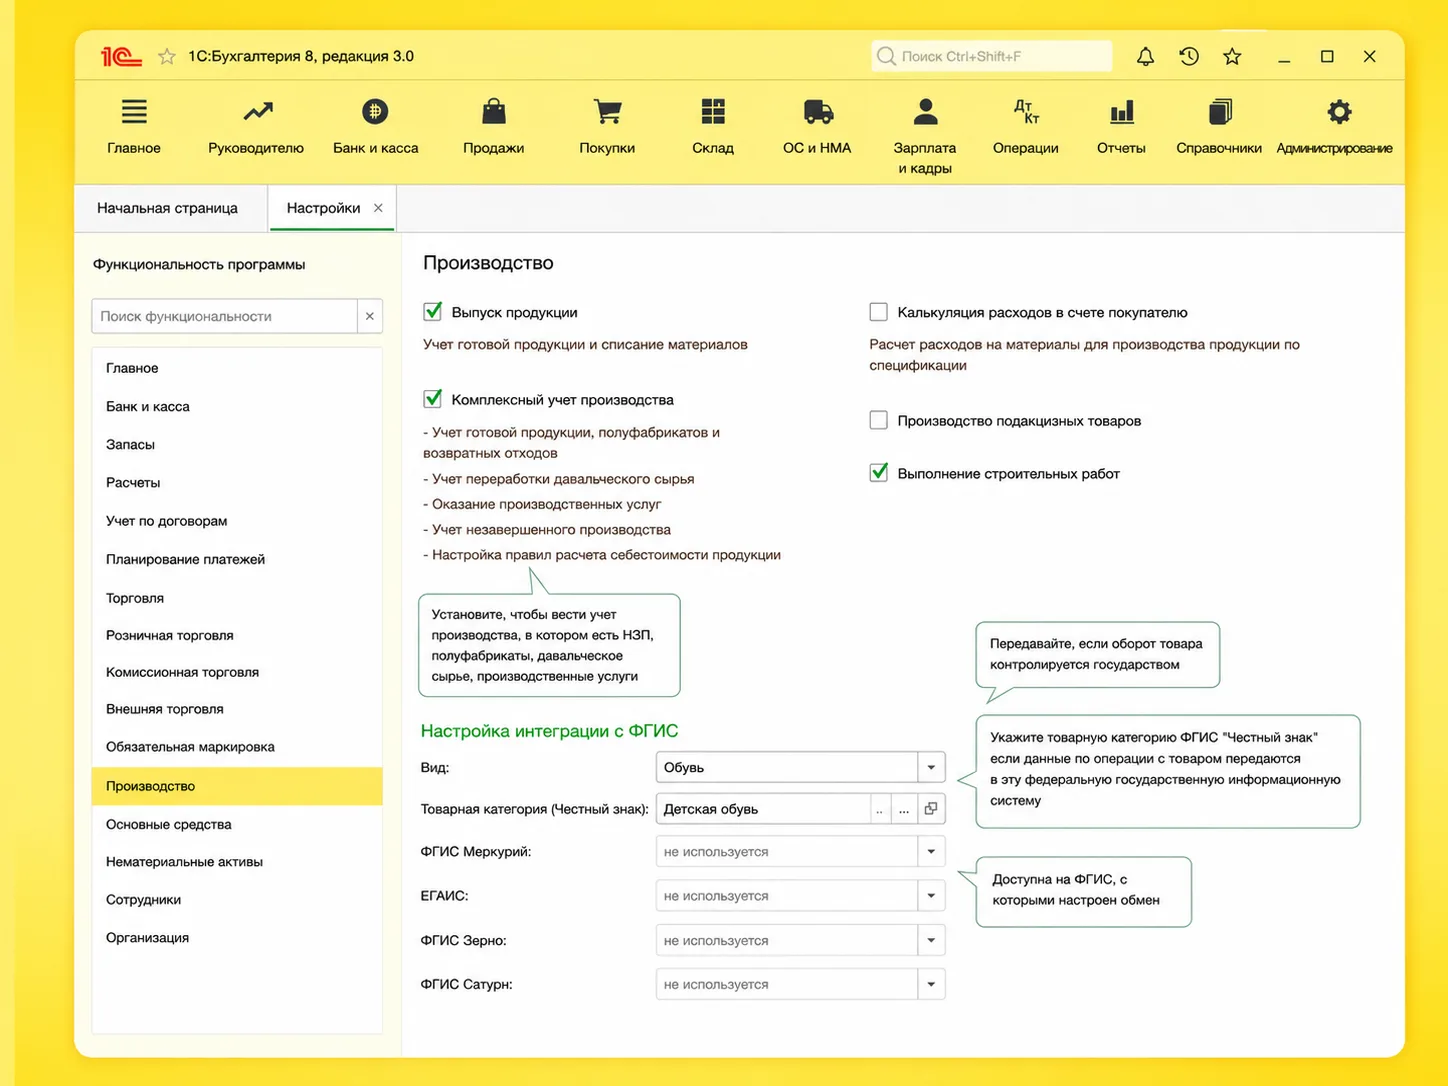Open the Руководителю chart icon

(257, 111)
